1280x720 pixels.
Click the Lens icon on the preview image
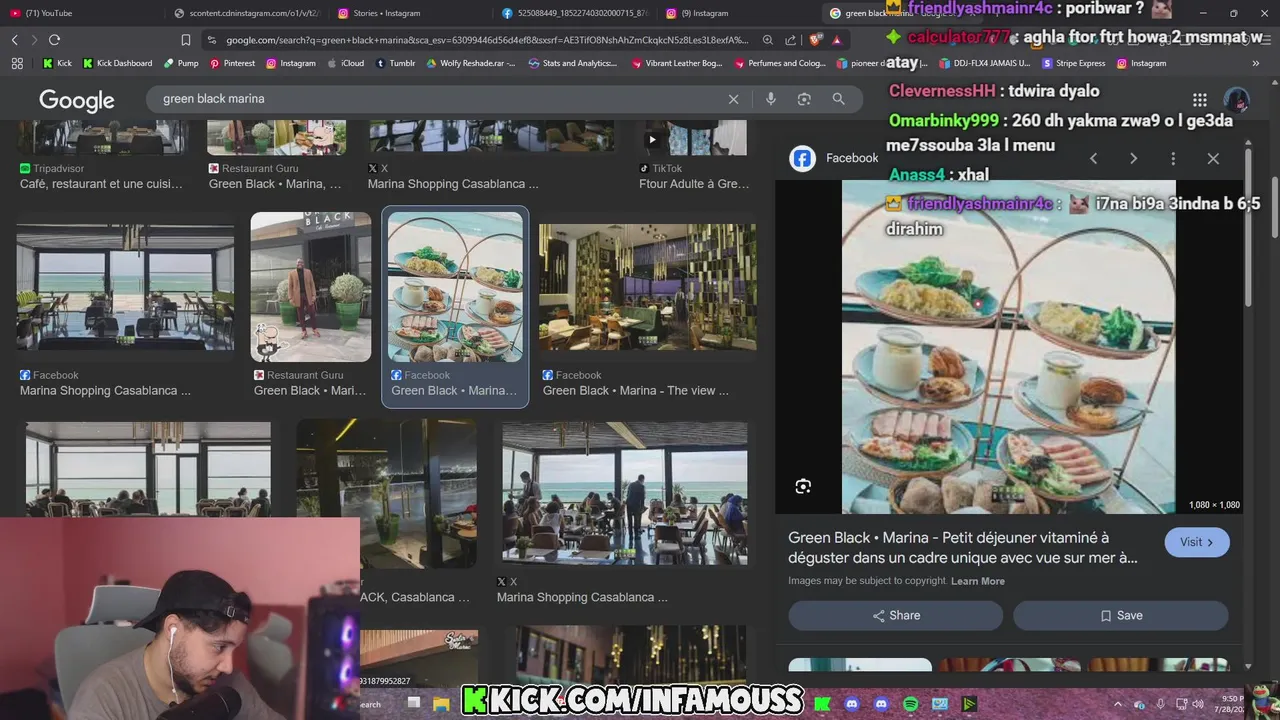803,486
